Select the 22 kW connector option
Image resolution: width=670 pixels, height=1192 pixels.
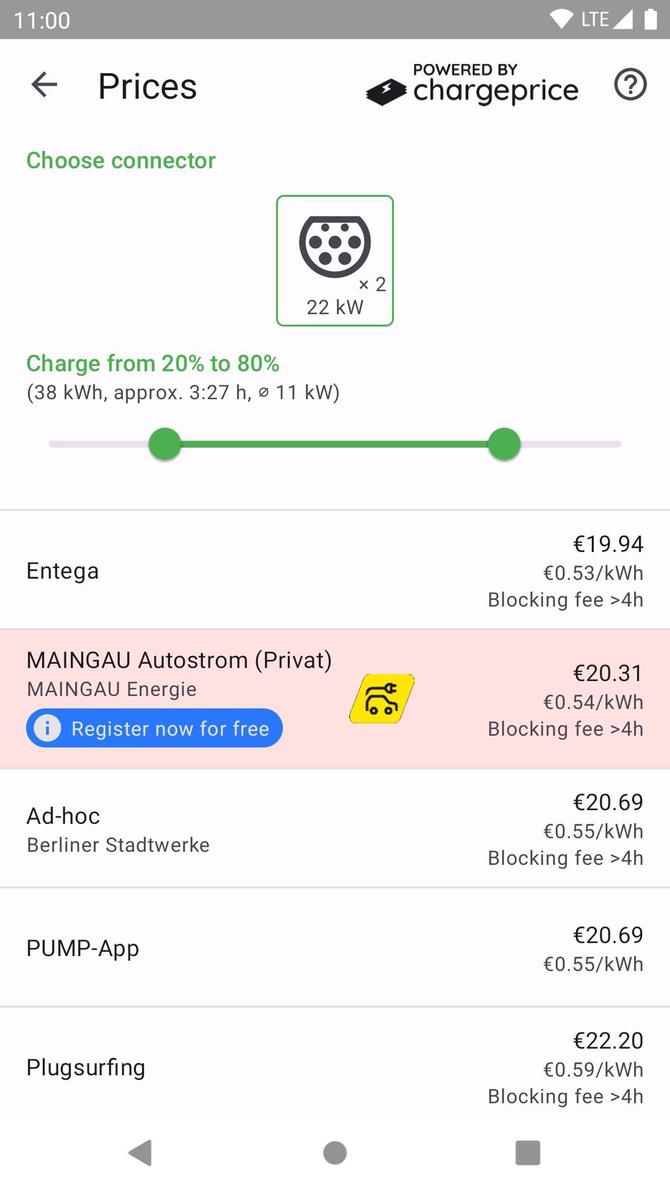(x=335, y=260)
